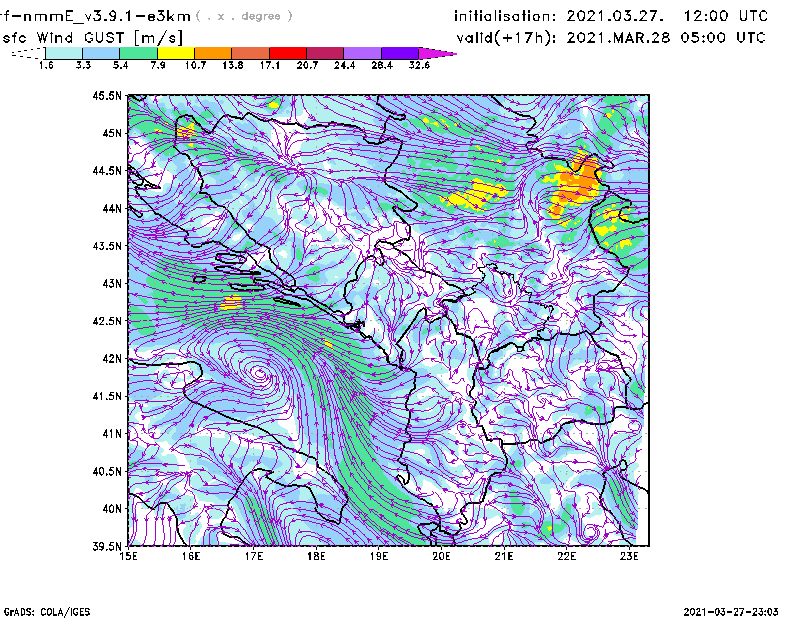Pick the red 17.1–20.7 legend swatch

coord(288,53)
